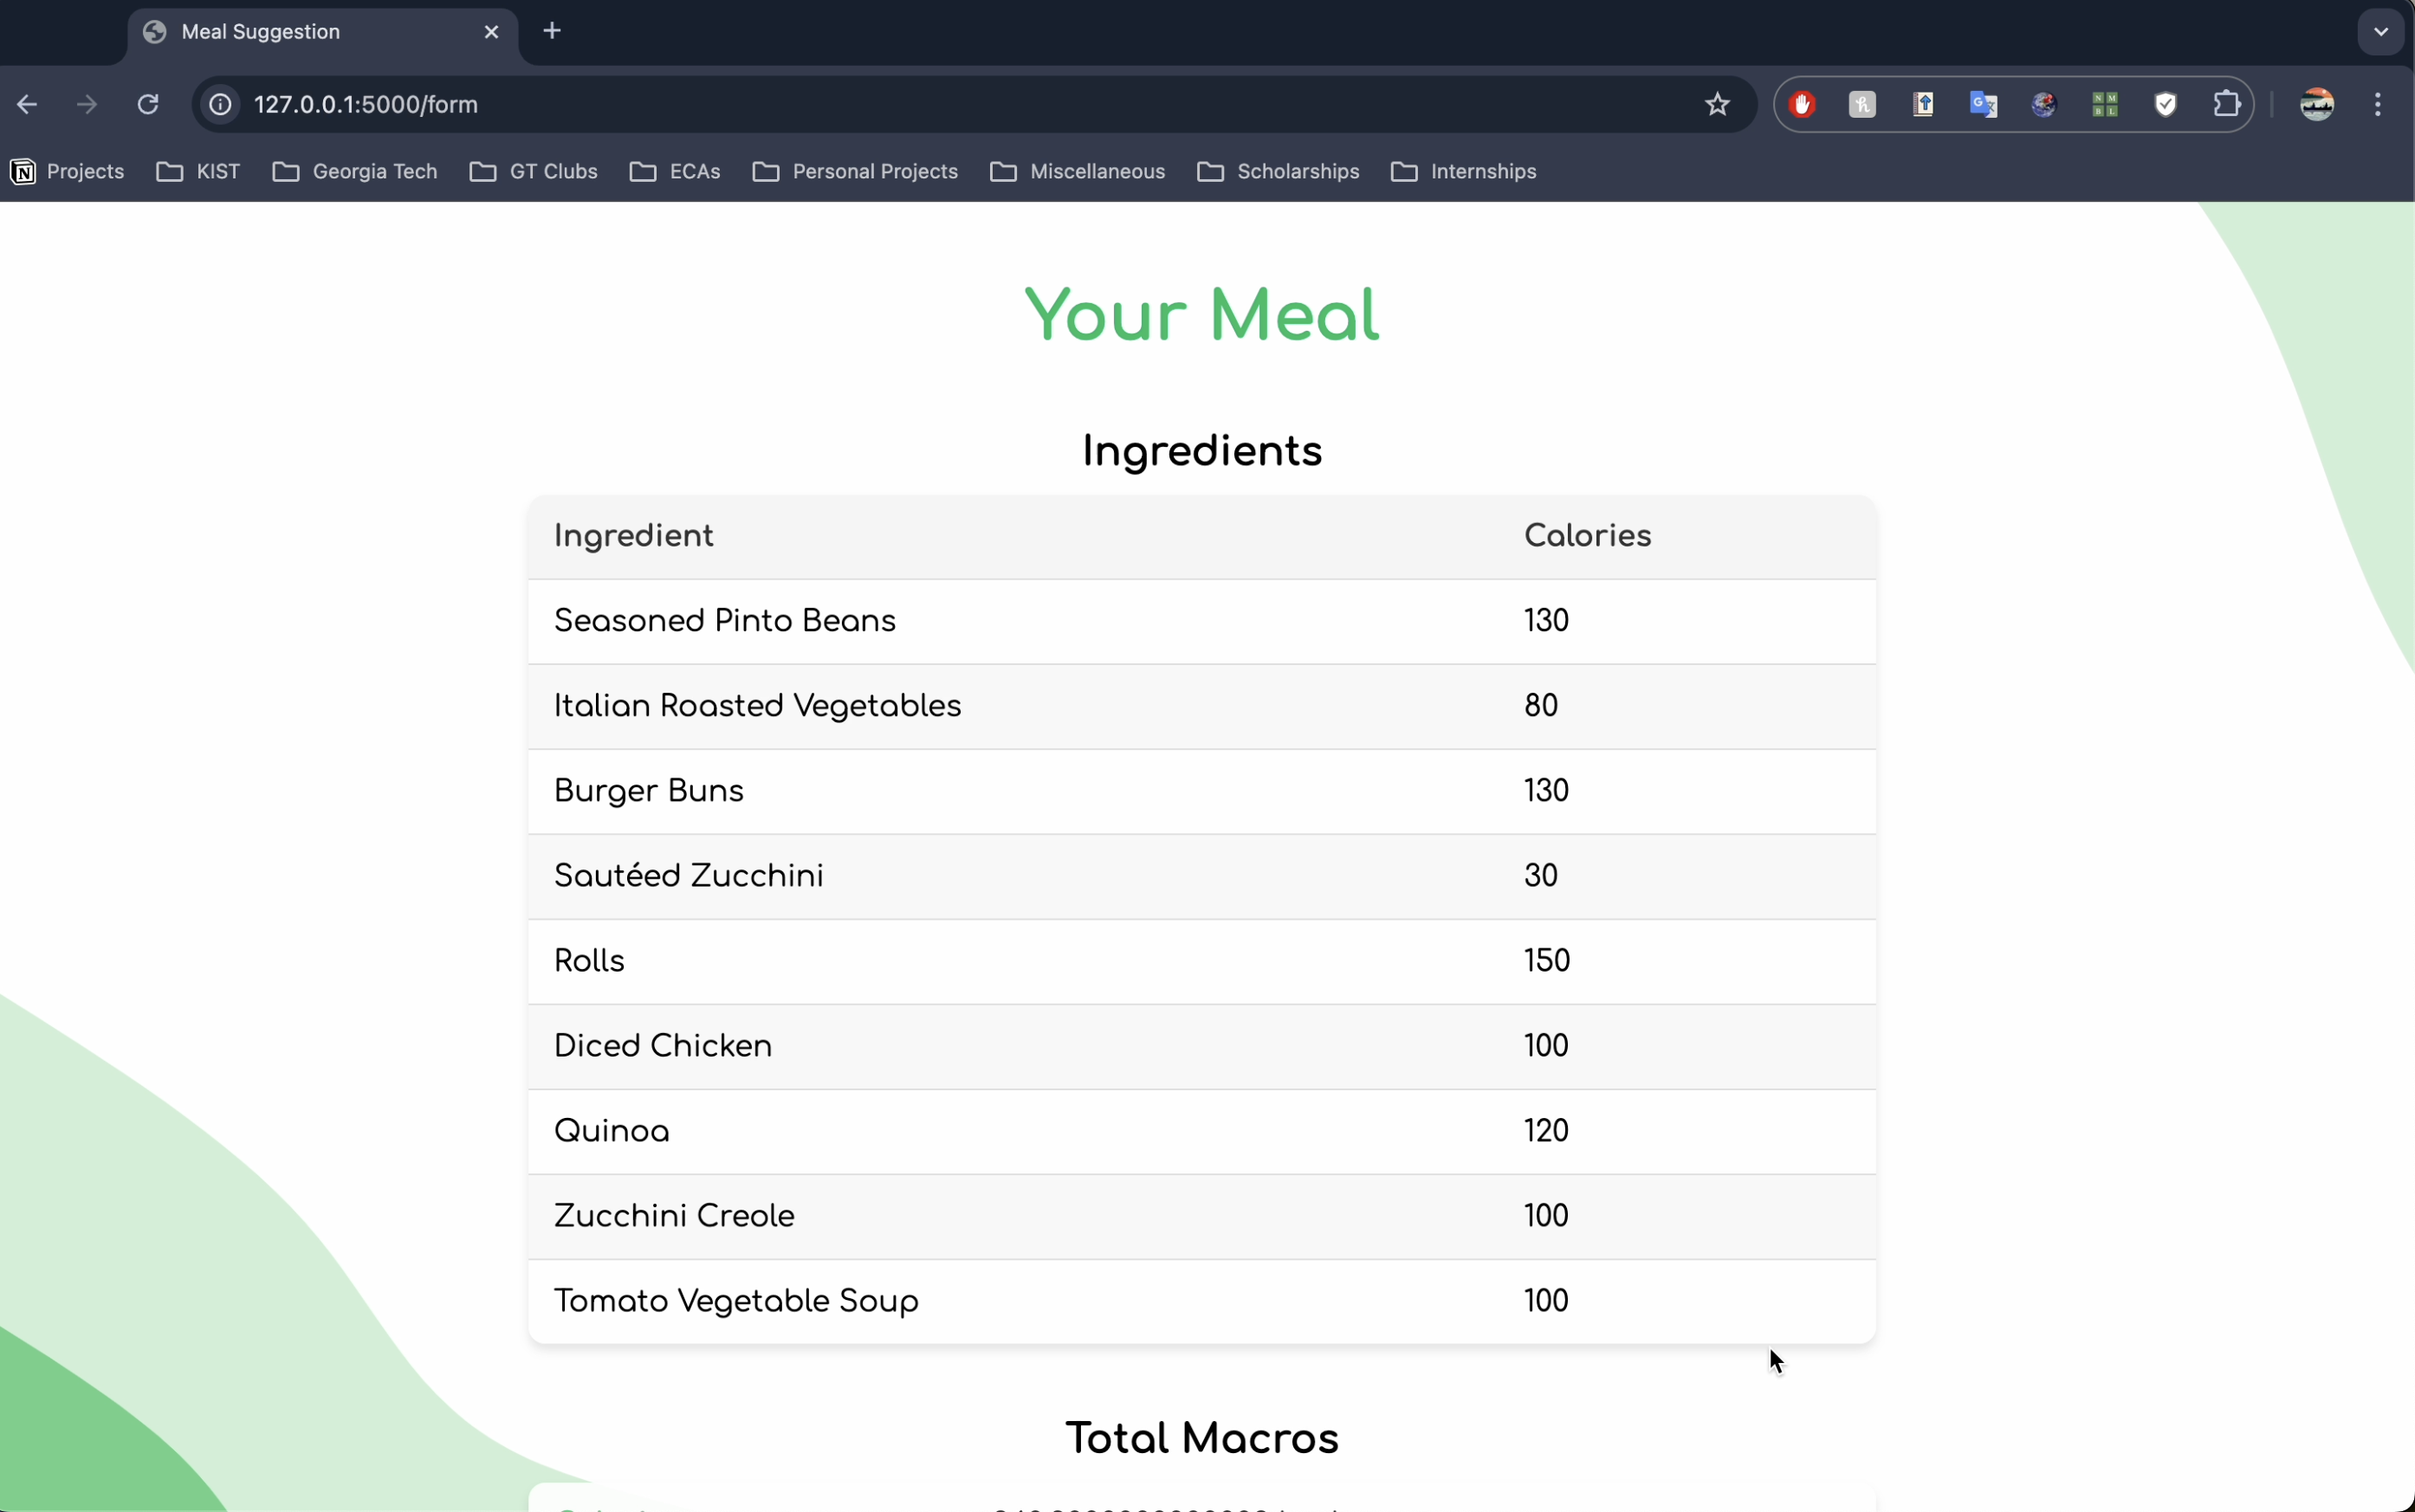Viewport: 2415px width, 1512px height.
Task: Expand the tab search chevron
Action: pyautogui.click(x=2381, y=31)
